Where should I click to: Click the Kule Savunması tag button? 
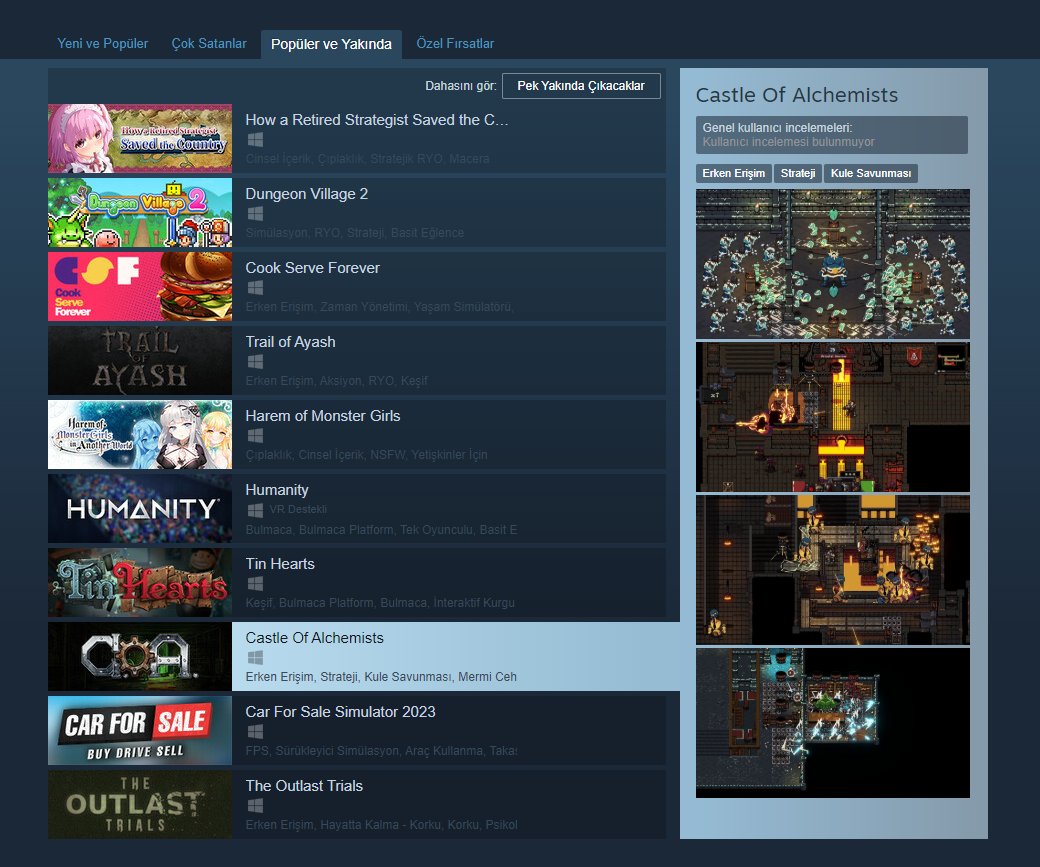(871, 173)
